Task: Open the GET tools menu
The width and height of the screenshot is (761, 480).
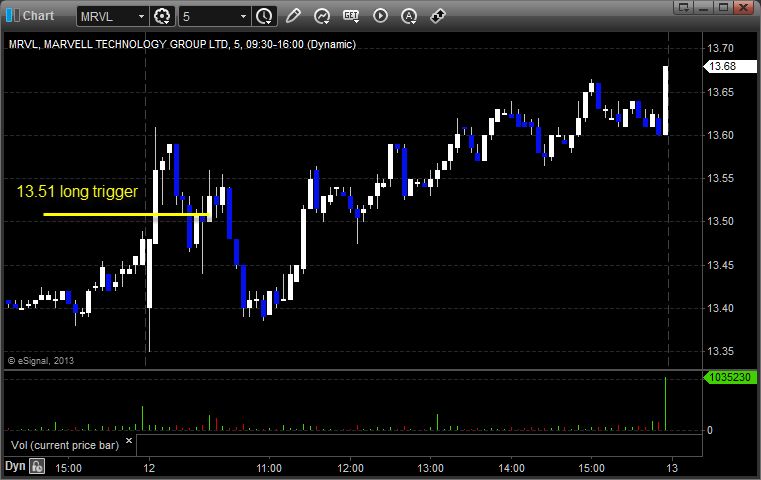Action: point(351,16)
